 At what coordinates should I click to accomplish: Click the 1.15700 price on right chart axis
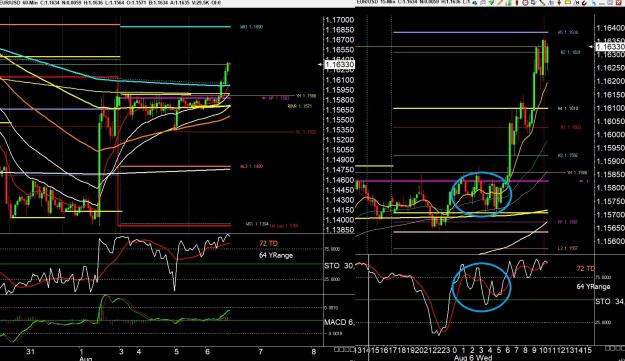point(610,215)
